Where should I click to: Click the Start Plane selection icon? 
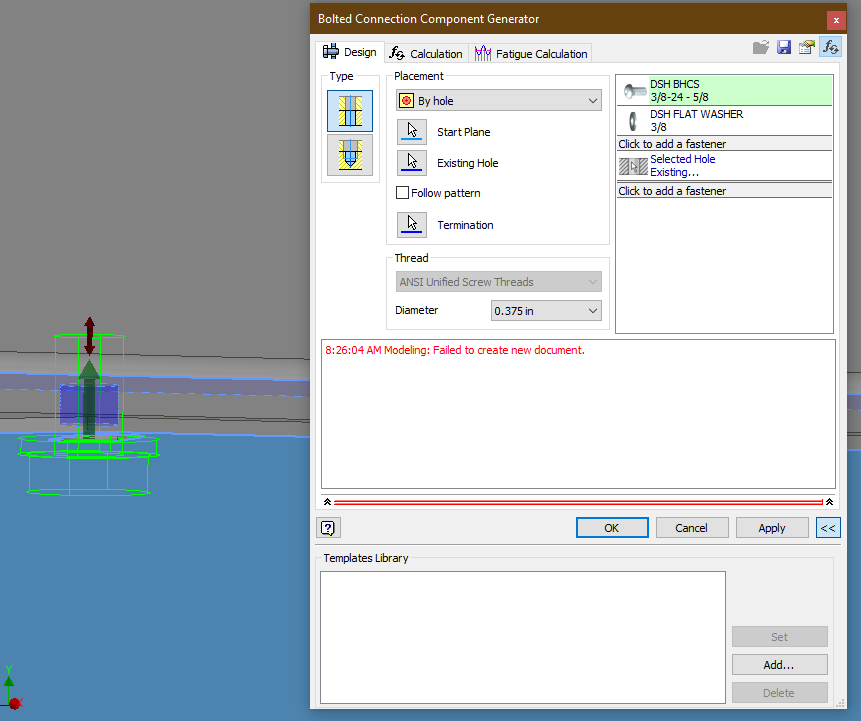411,131
